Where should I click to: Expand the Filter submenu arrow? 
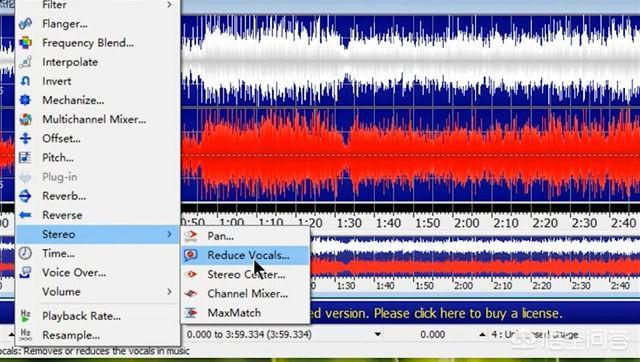click(169, 4)
